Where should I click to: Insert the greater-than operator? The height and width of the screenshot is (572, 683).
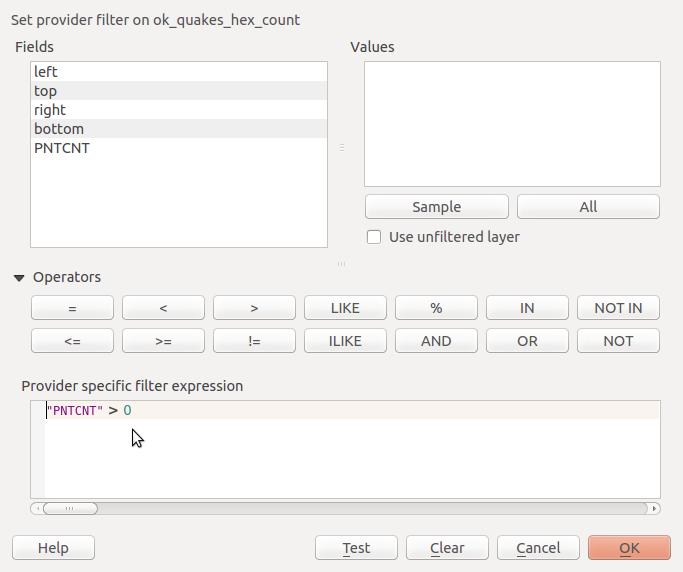tap(254, 308)
